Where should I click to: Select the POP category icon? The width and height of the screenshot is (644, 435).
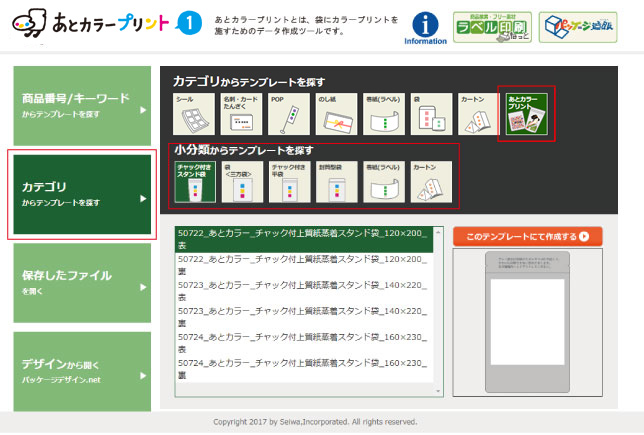click(289, 114)
